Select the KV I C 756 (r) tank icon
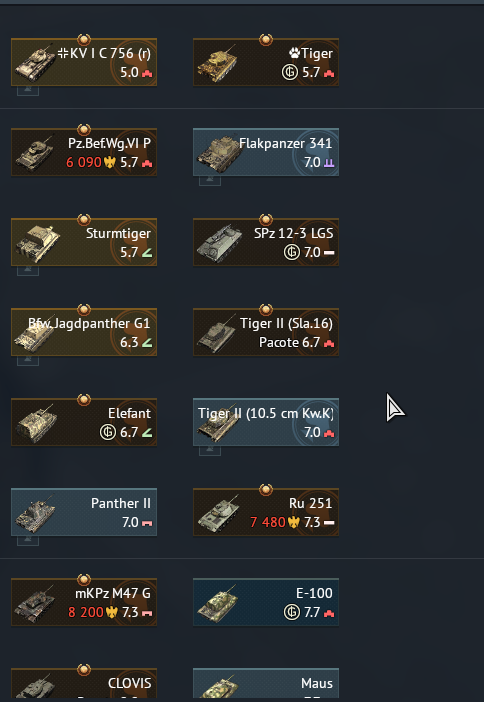 (35, 64)
